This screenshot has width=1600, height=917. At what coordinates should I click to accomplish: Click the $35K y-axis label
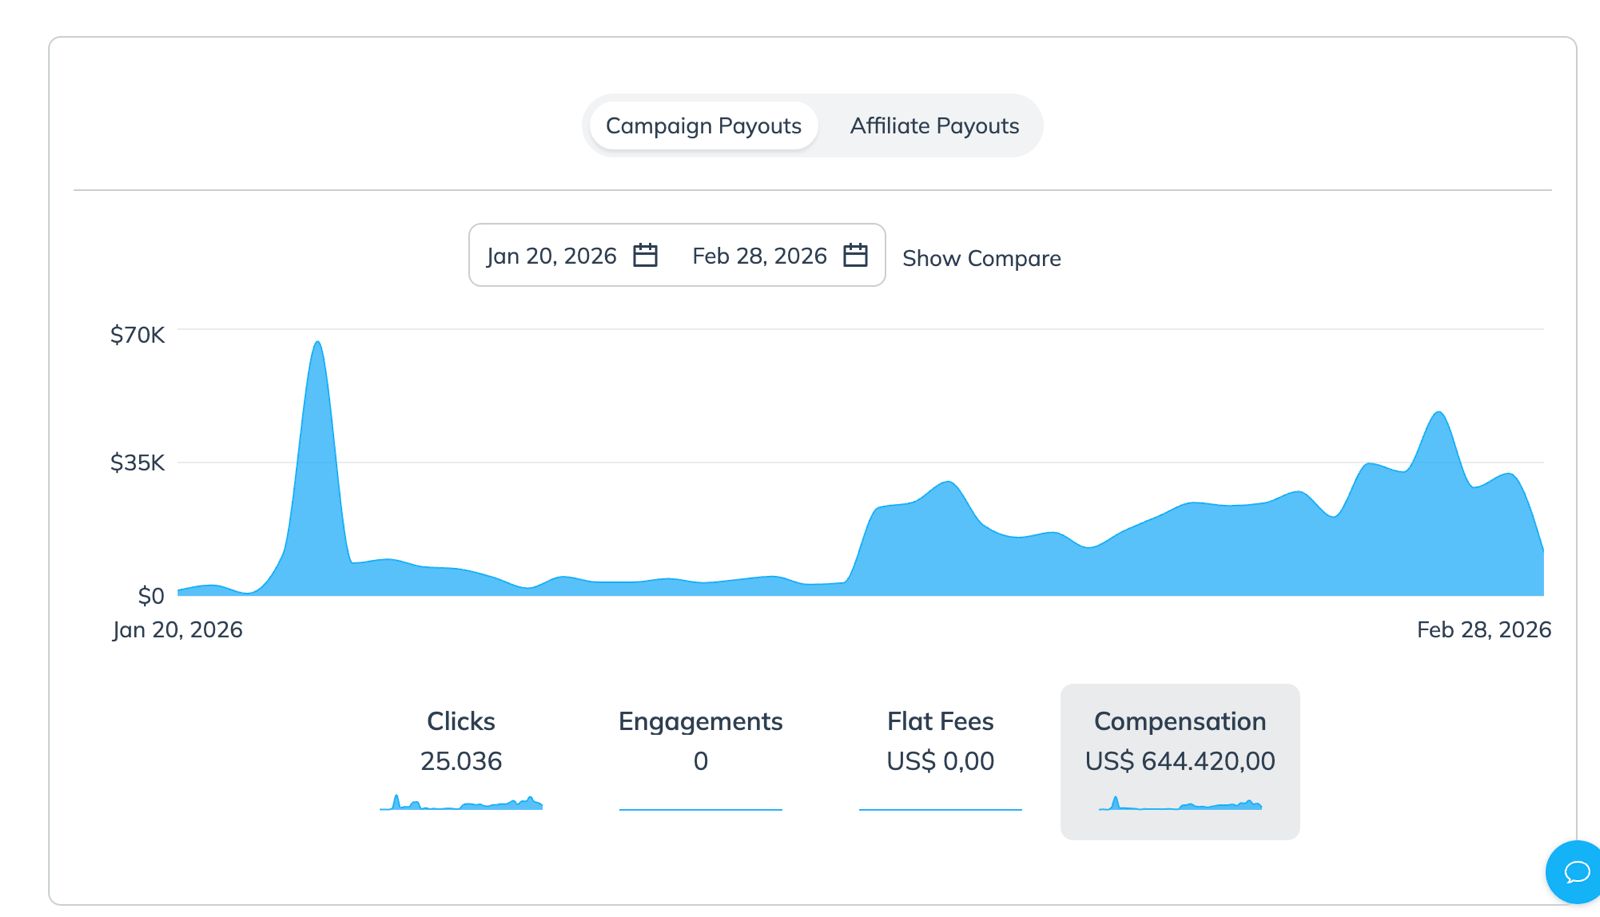(x=137, y=463)
